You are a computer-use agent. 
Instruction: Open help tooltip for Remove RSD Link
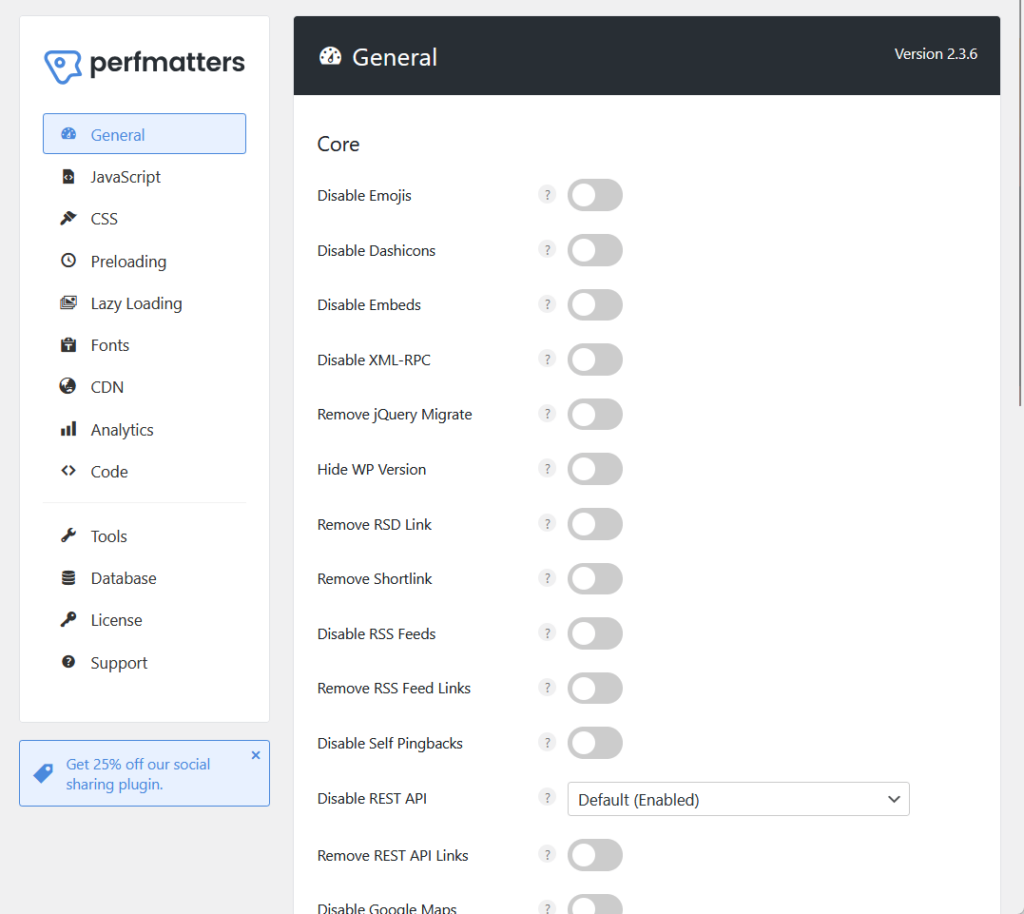coord(547,524)
